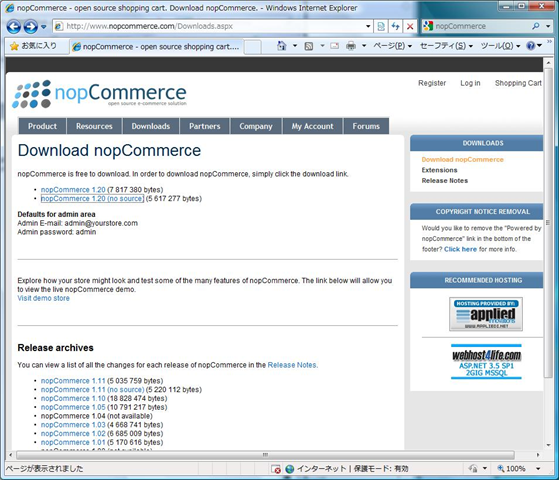Select the nopCommerce browser tab
This screenshot has width=559, height=480.
[x=156, y=47]
